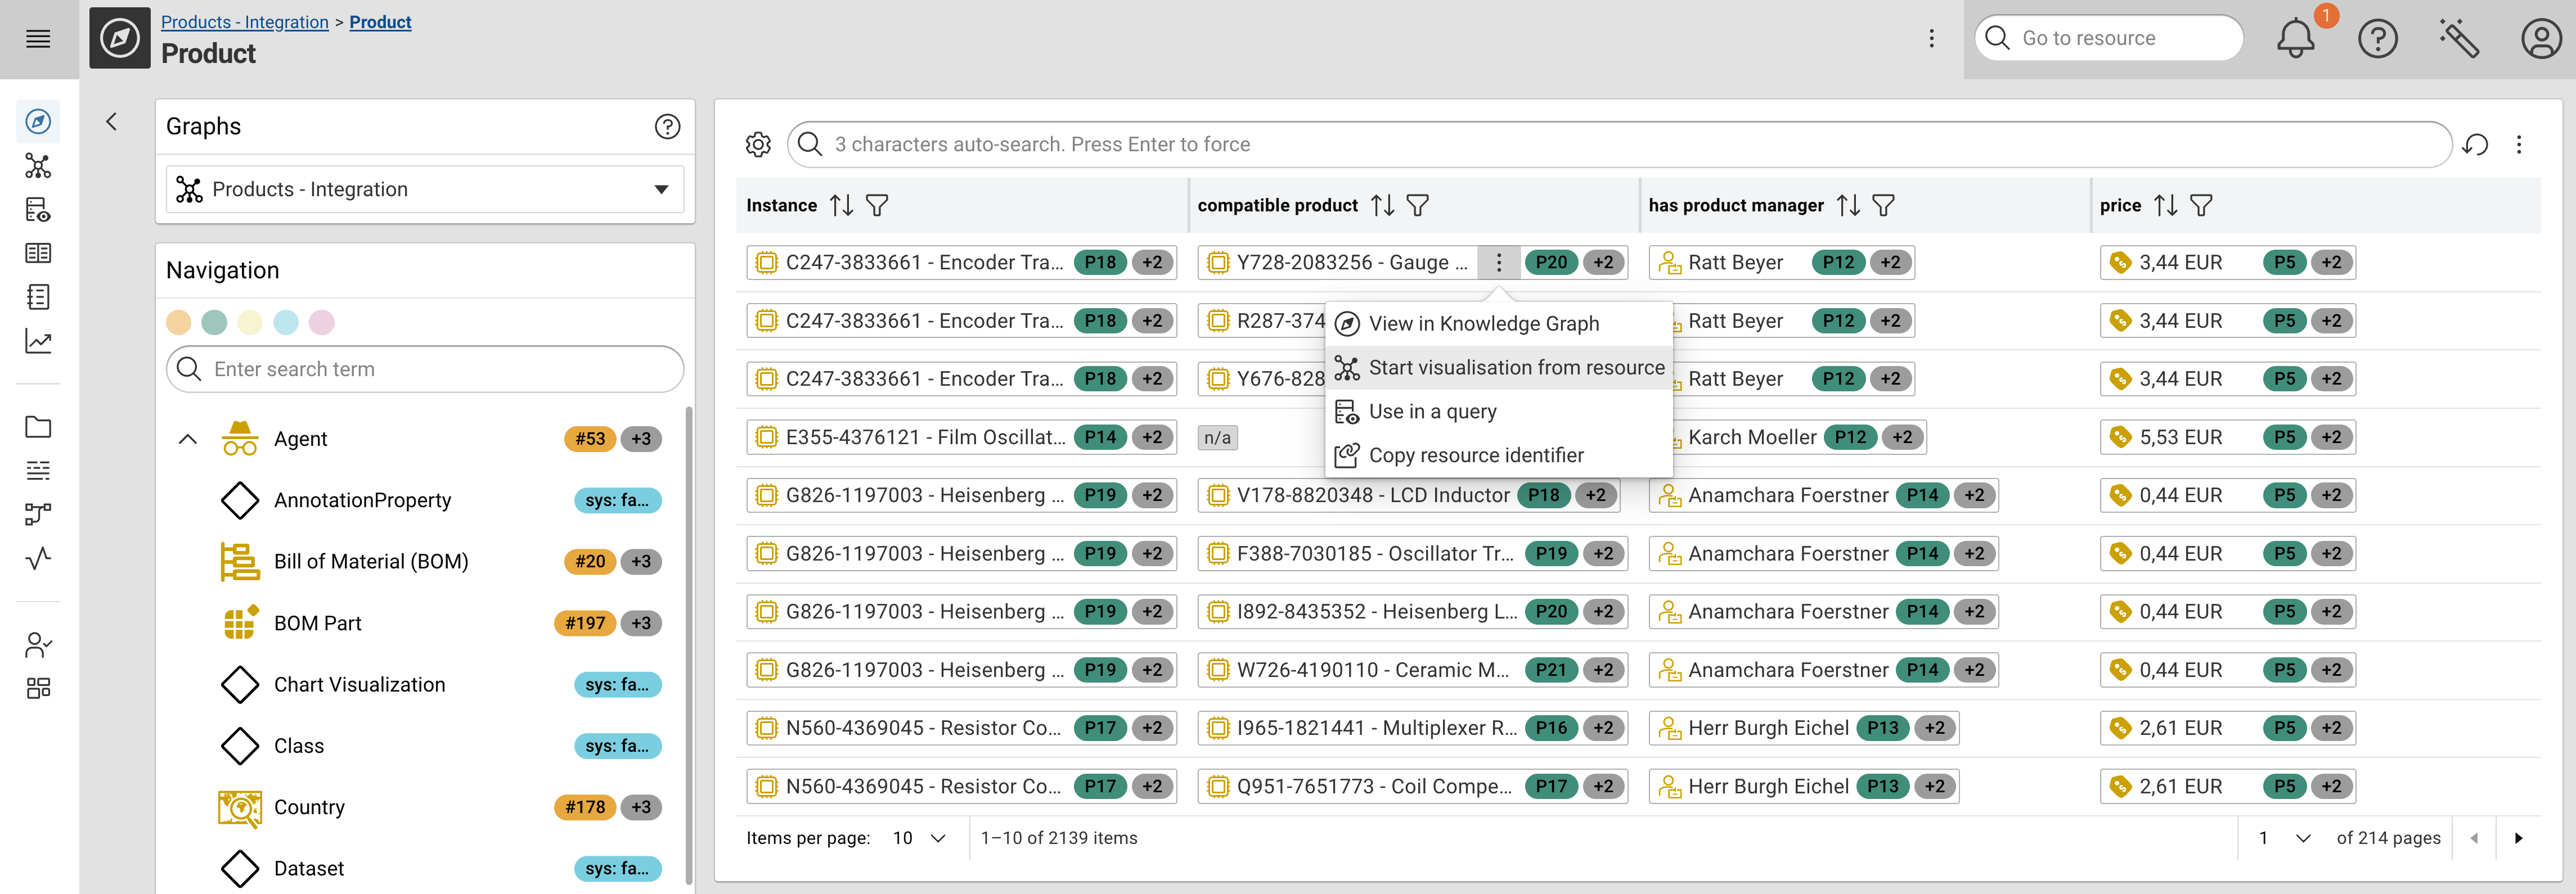
Task: Click the notification bell showing one alert
Action: pos(2295,38)
